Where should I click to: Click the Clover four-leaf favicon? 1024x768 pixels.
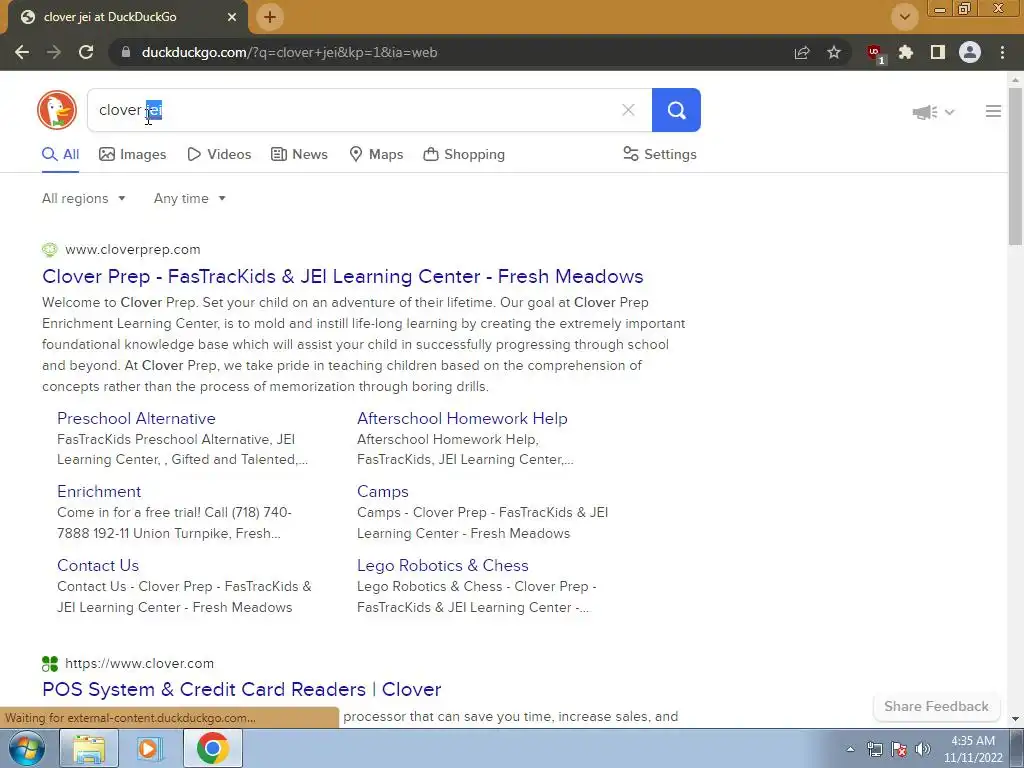[x=50, y=664]
